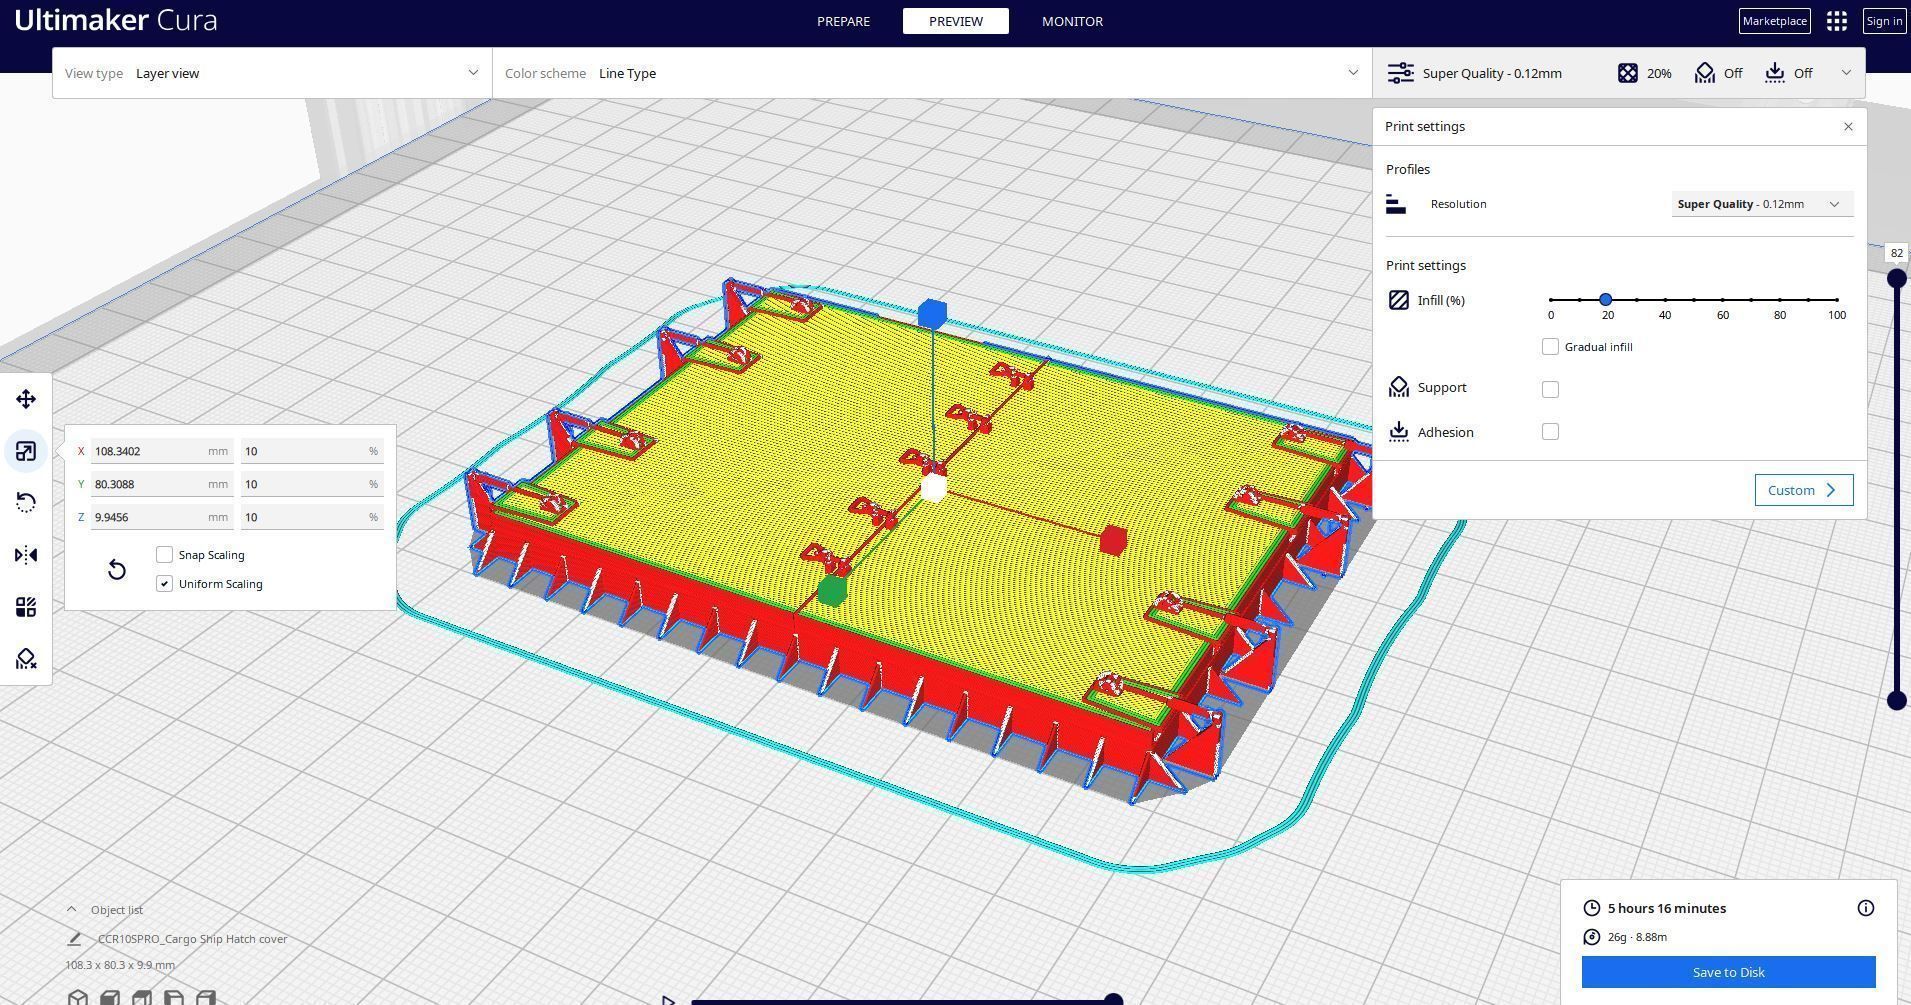
Task: Click the green Y-axis scale handle
Action: tap(832, 591)
